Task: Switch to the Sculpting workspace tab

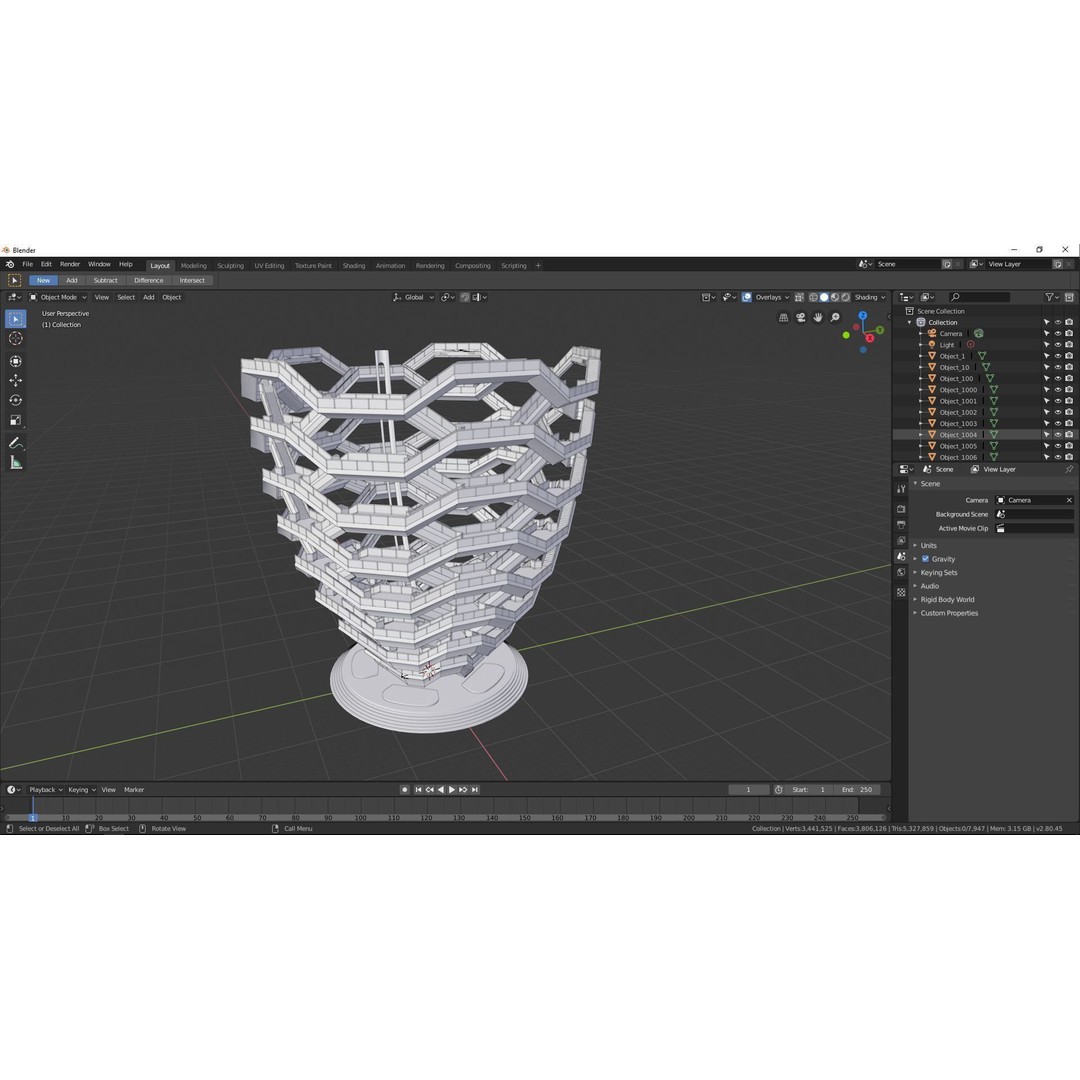Action: click(x=230, y=266)
